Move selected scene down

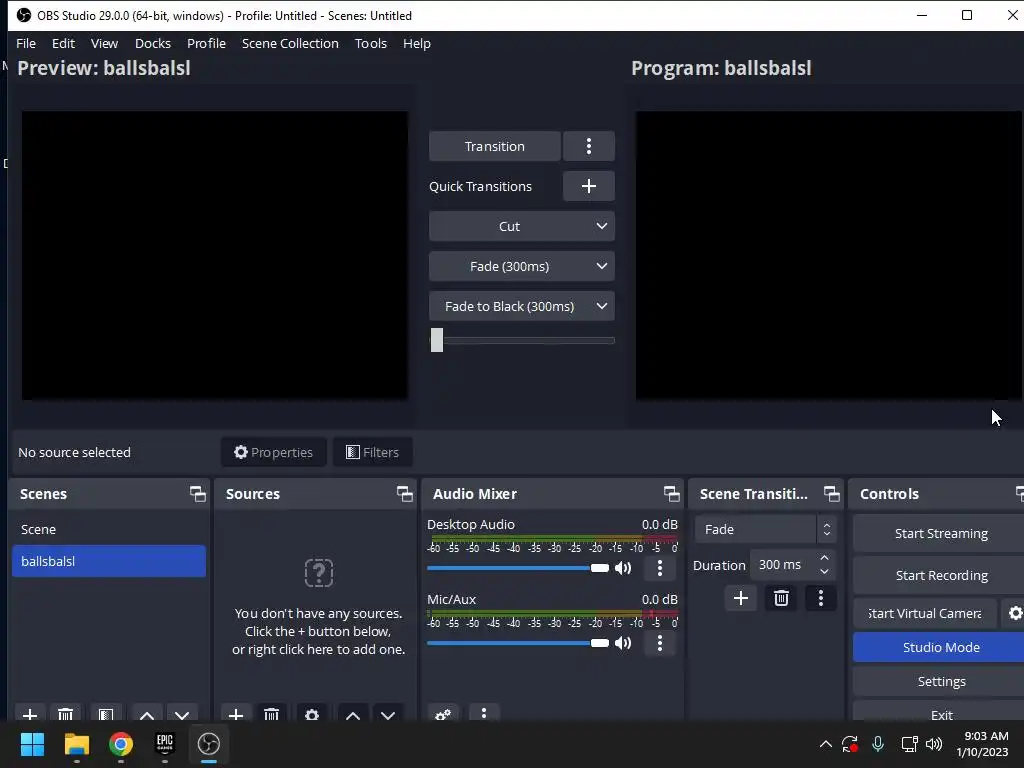(x=182, y=714)
